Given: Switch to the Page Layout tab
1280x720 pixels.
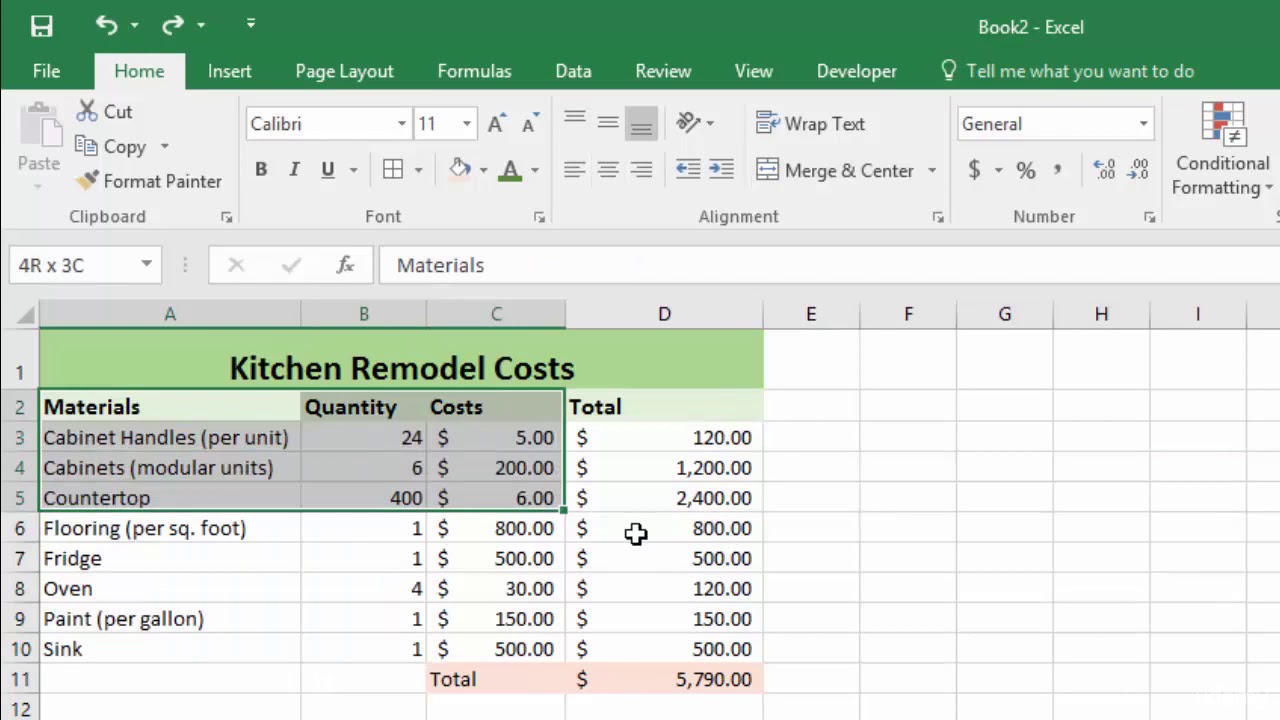Looking at the screenshot, I should click(x=344, y=71).
